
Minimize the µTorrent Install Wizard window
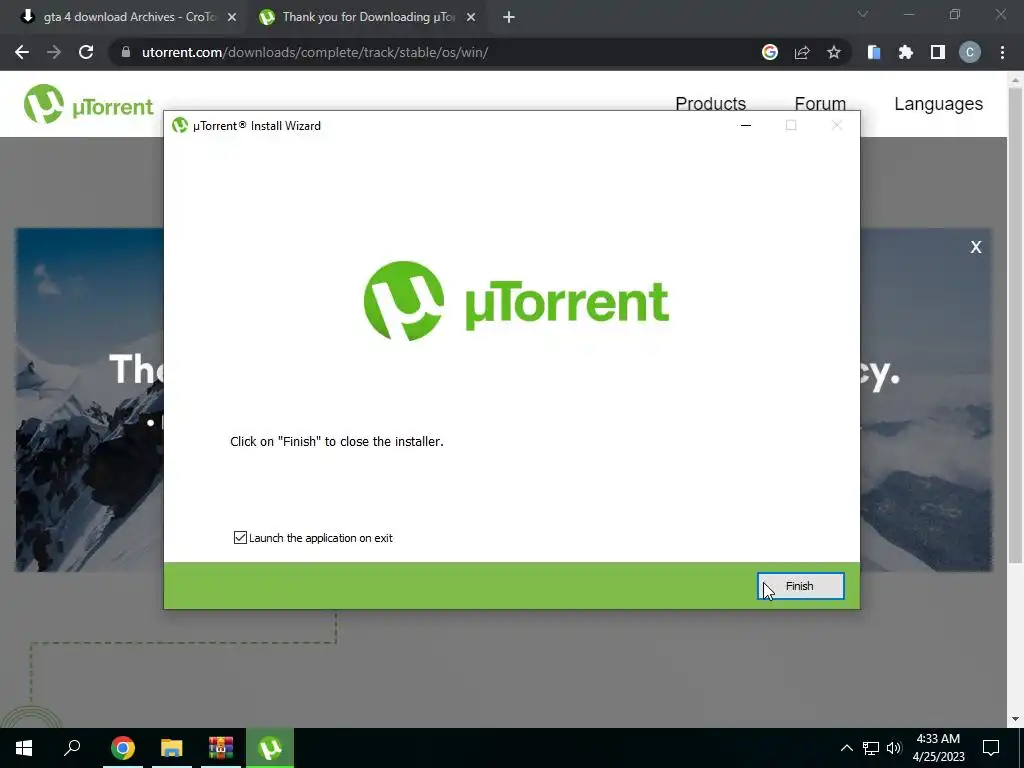point(746,125)
